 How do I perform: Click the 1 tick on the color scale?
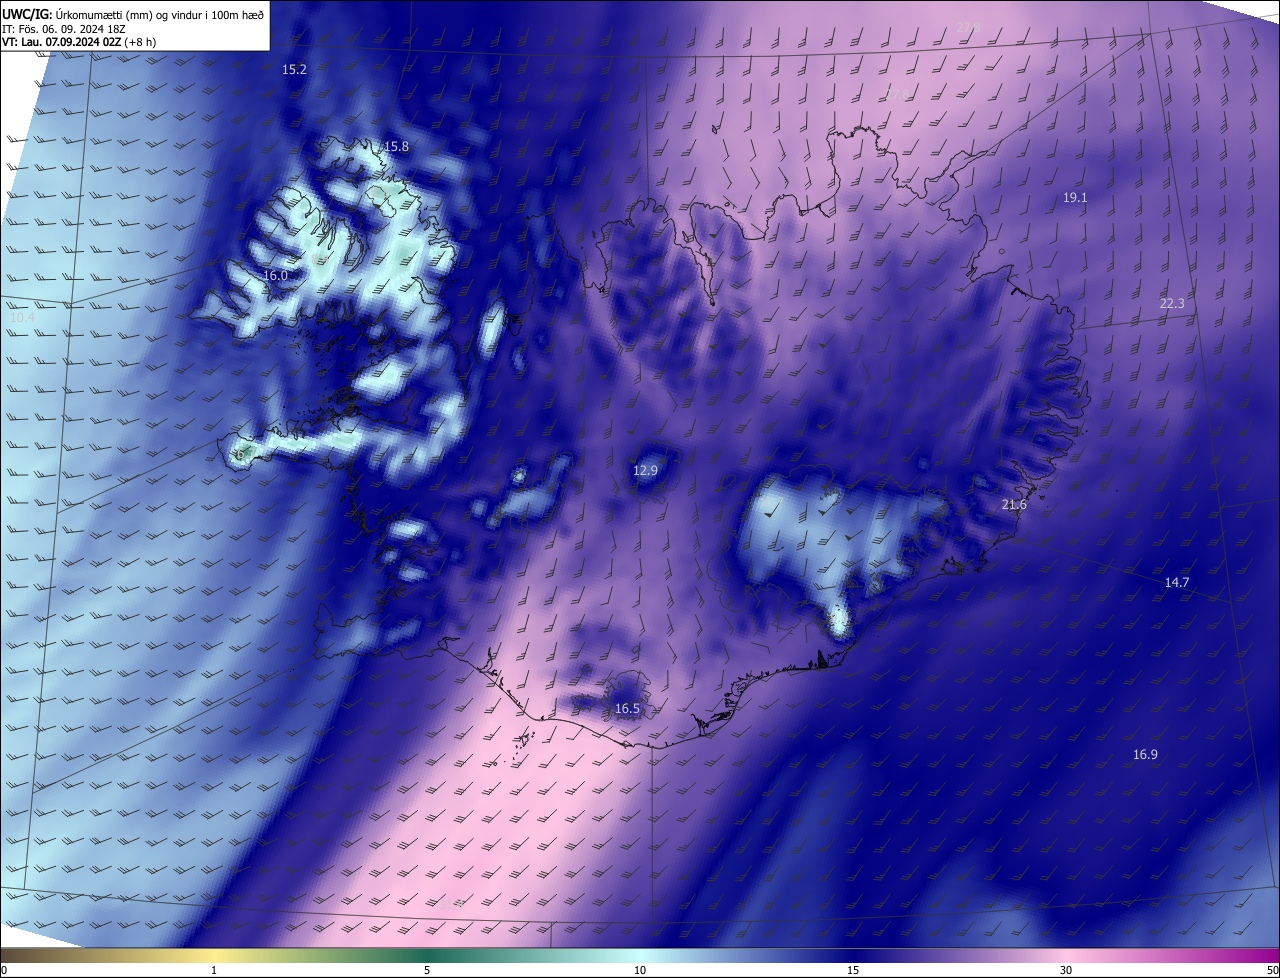coord(214,970)
